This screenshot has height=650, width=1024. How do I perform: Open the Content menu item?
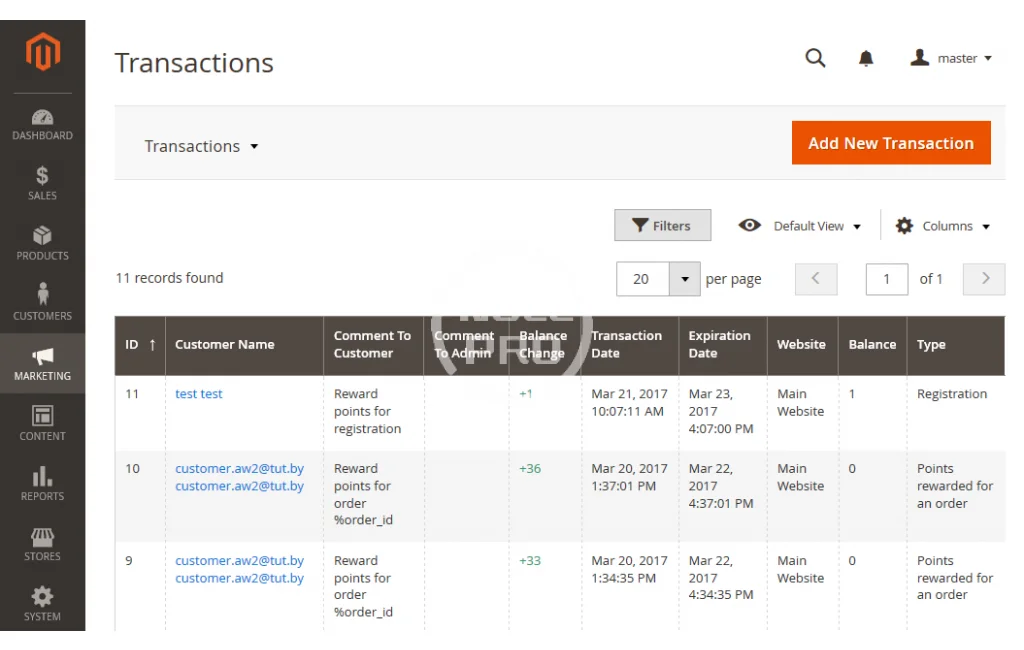coord(42,424)
